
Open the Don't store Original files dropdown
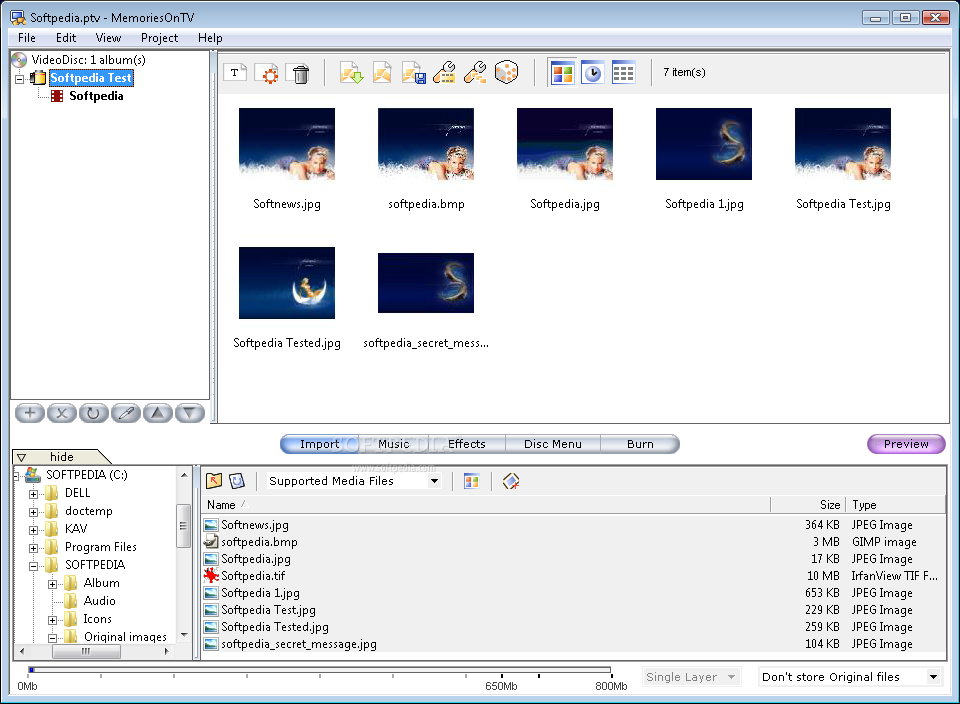[933, 677]
